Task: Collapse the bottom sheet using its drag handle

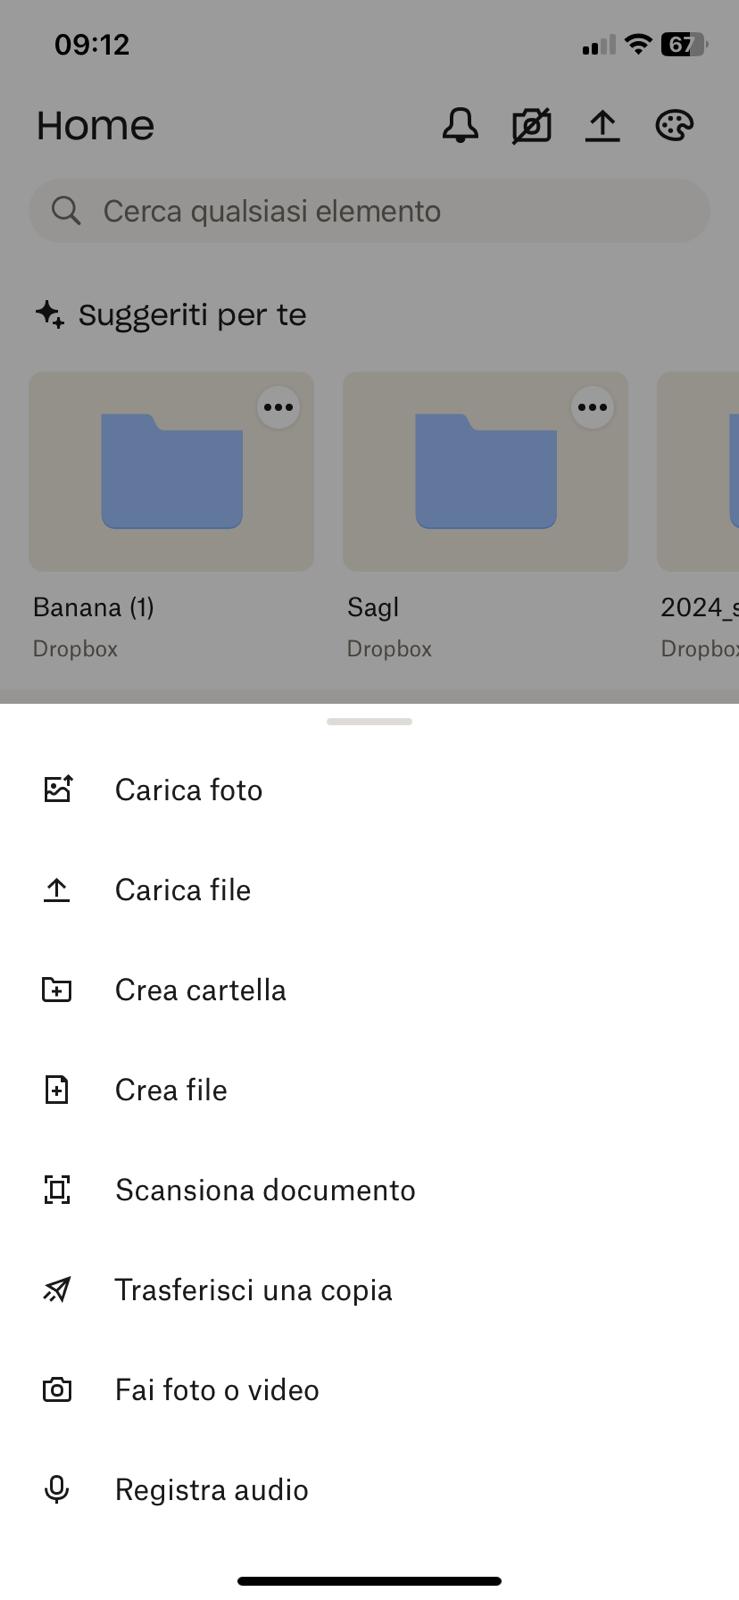Action: tap(369, 720)
